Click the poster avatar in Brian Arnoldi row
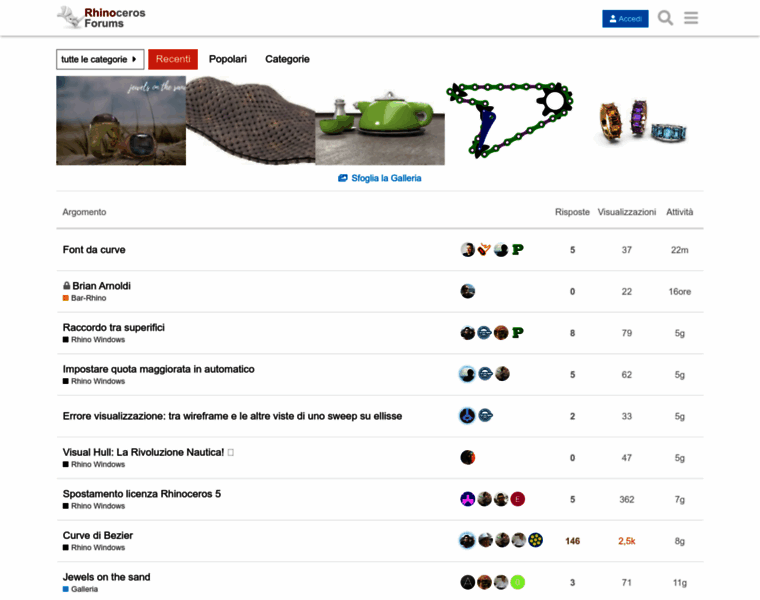 tap(467, 291)
